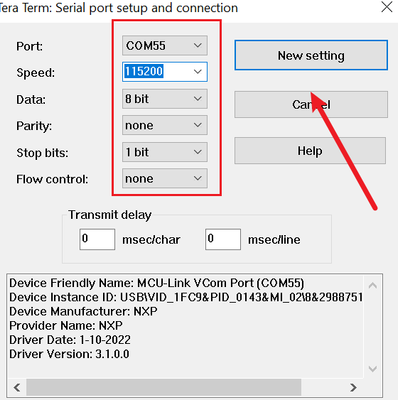Screen dimensions: 398x400
Task: Close the Serial port setup dialog
Action: pos(387,7)
